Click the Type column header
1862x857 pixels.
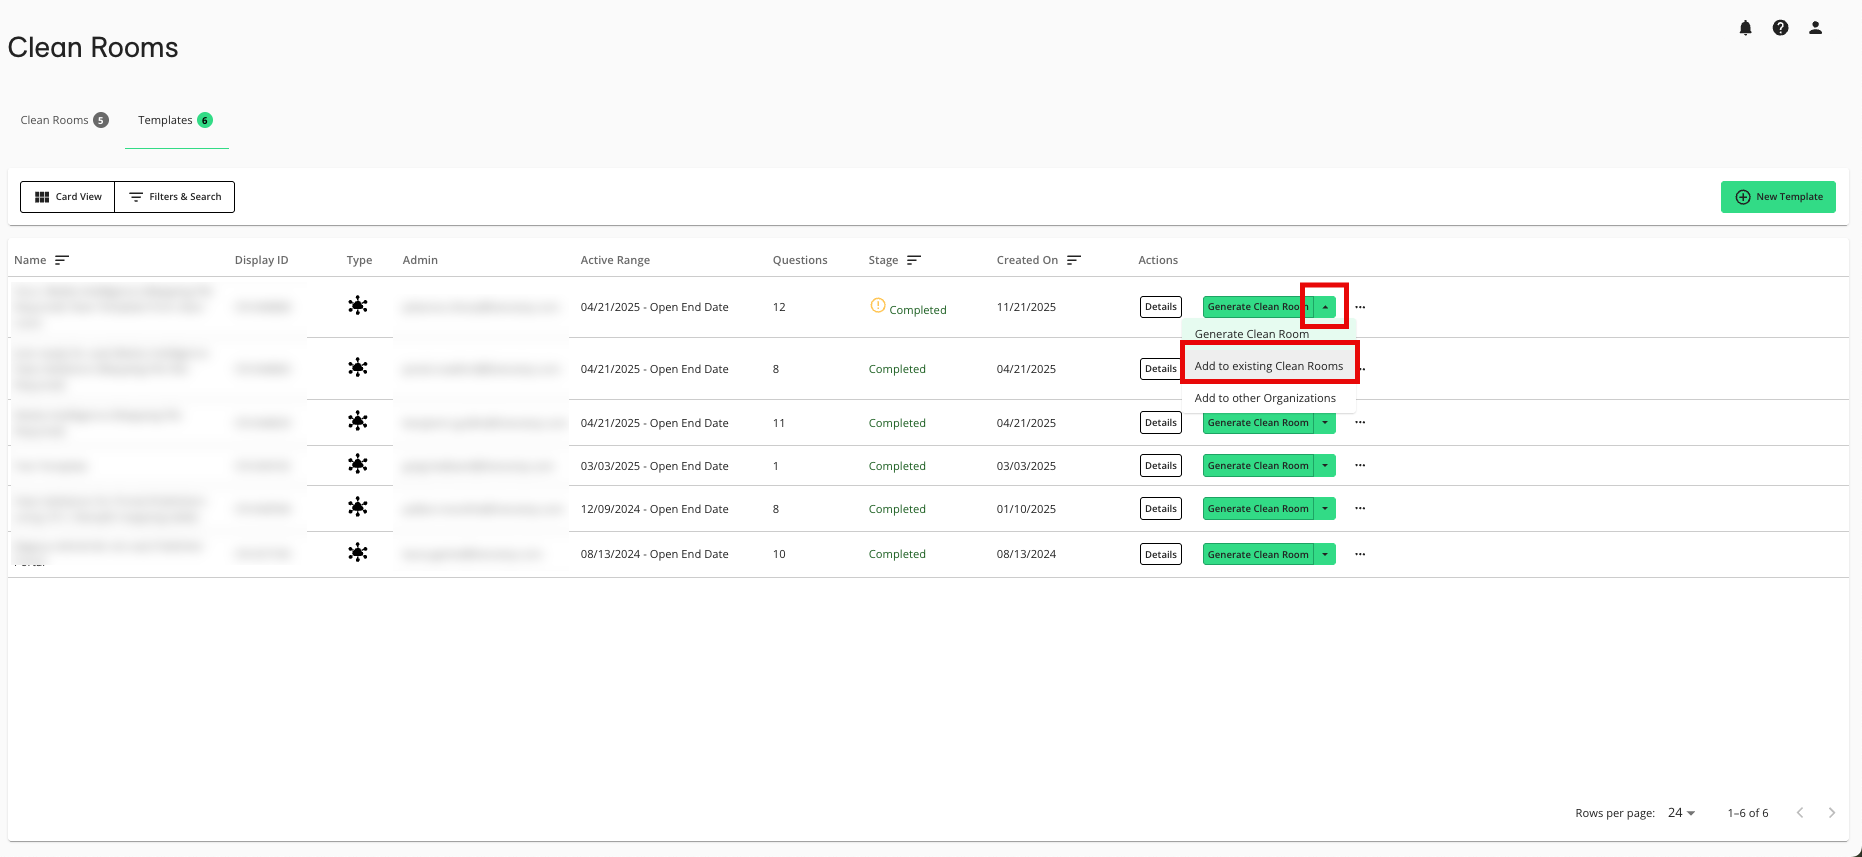tap(359, 260)
